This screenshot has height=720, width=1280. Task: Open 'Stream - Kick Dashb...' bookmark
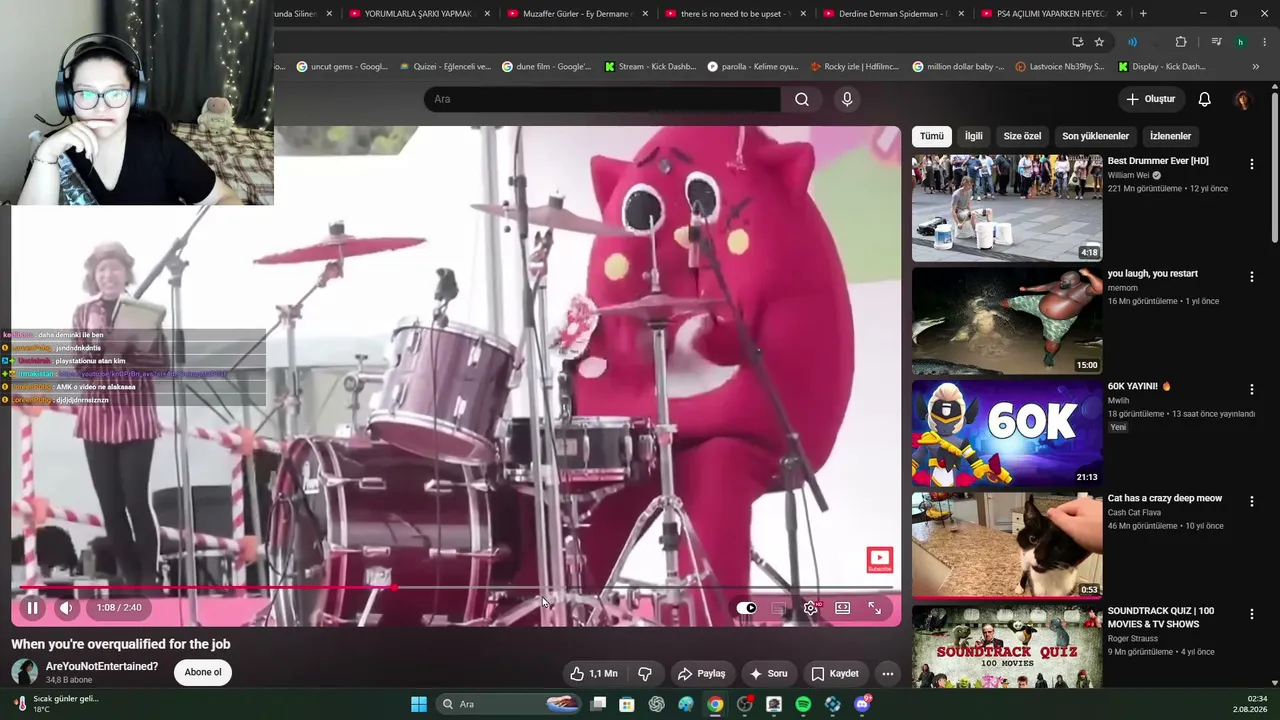pyautogui.click(x=649, y=67)
